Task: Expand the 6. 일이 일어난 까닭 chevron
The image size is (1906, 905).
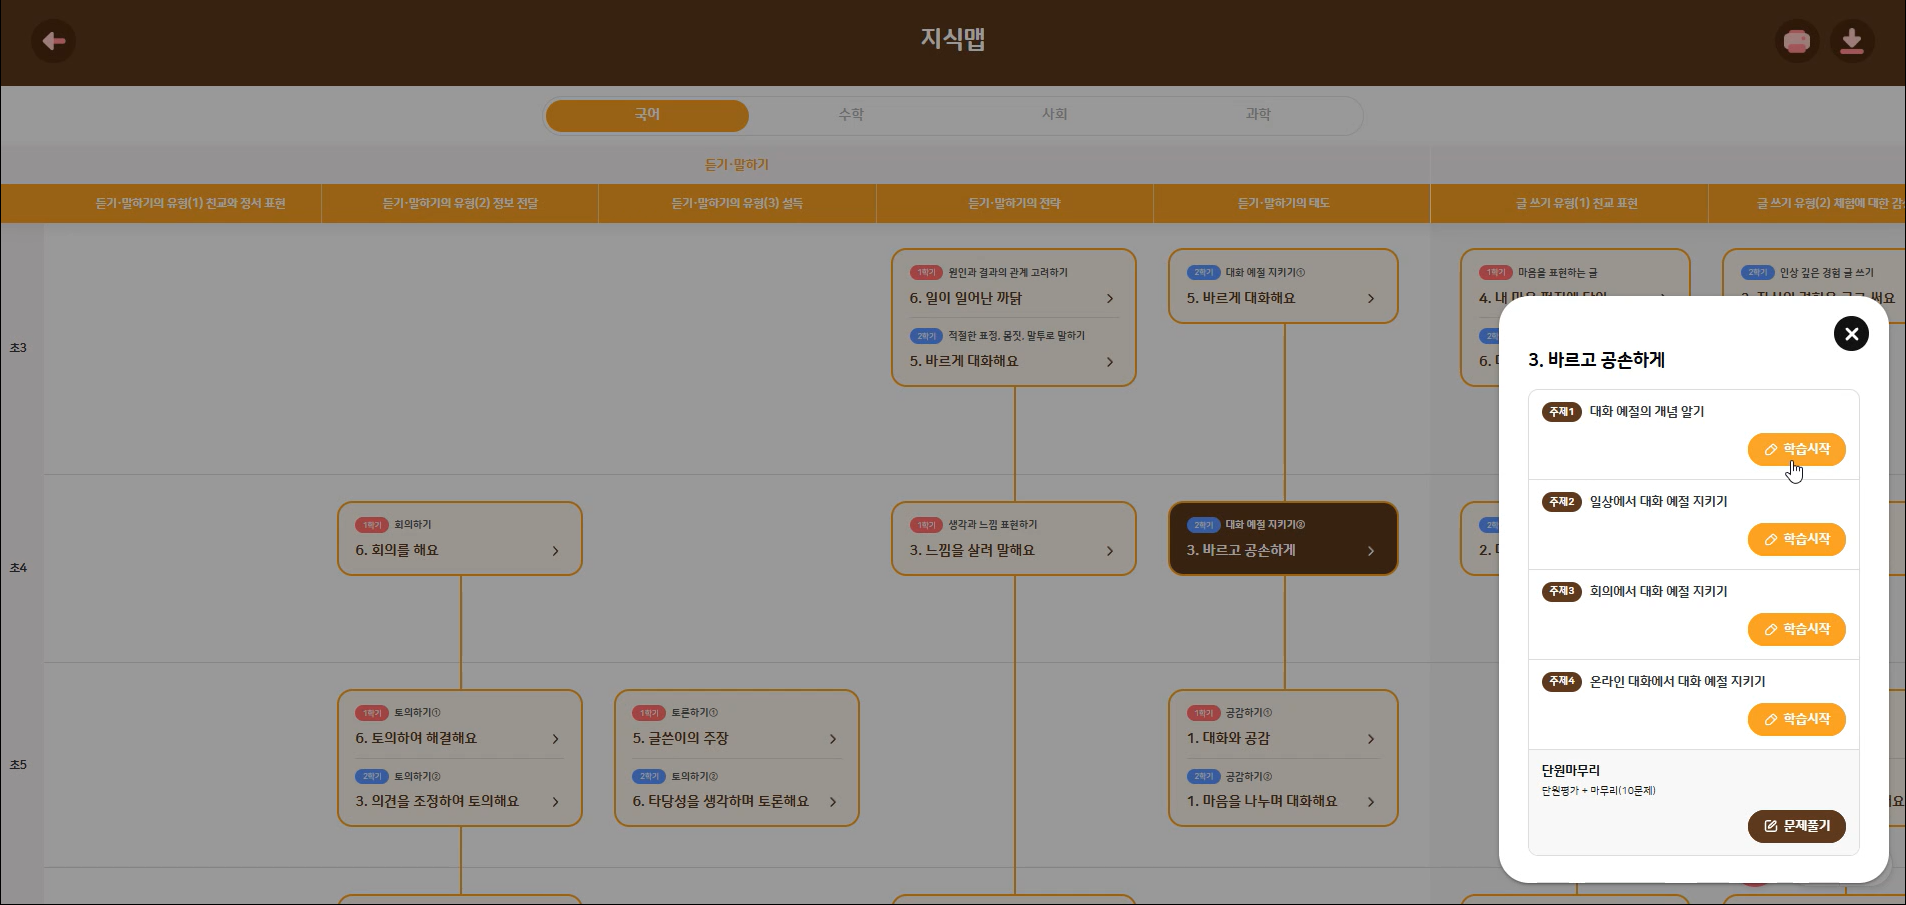Action: (x=1110, y=299)
